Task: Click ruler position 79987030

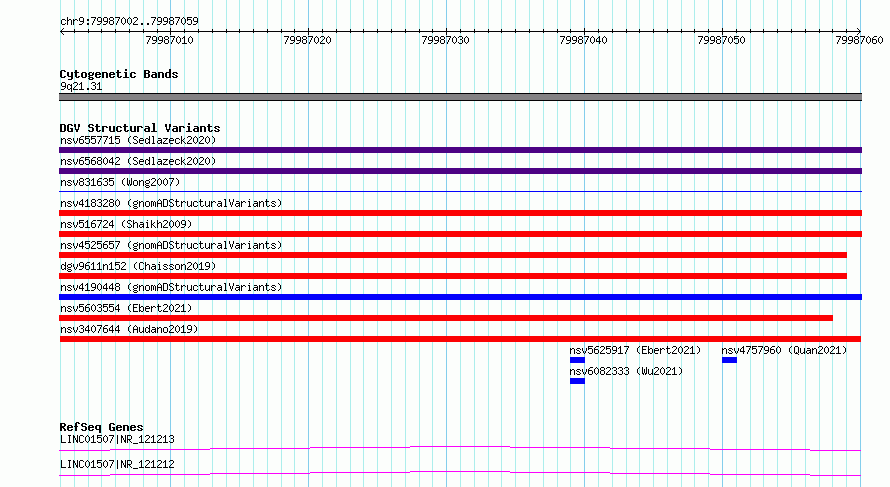Action: tap(445, 40)
